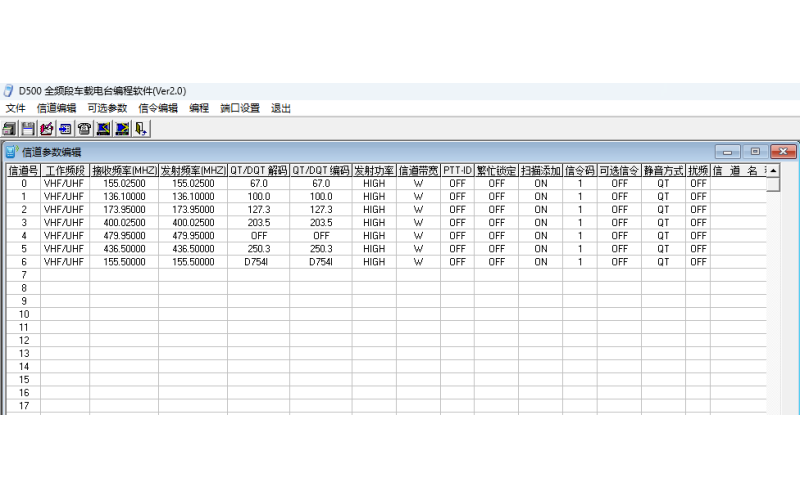Click the QT/DQT encode cell 203.5 in channel 3
Viewport: 800px width, 500px height.
click(320, 222)
